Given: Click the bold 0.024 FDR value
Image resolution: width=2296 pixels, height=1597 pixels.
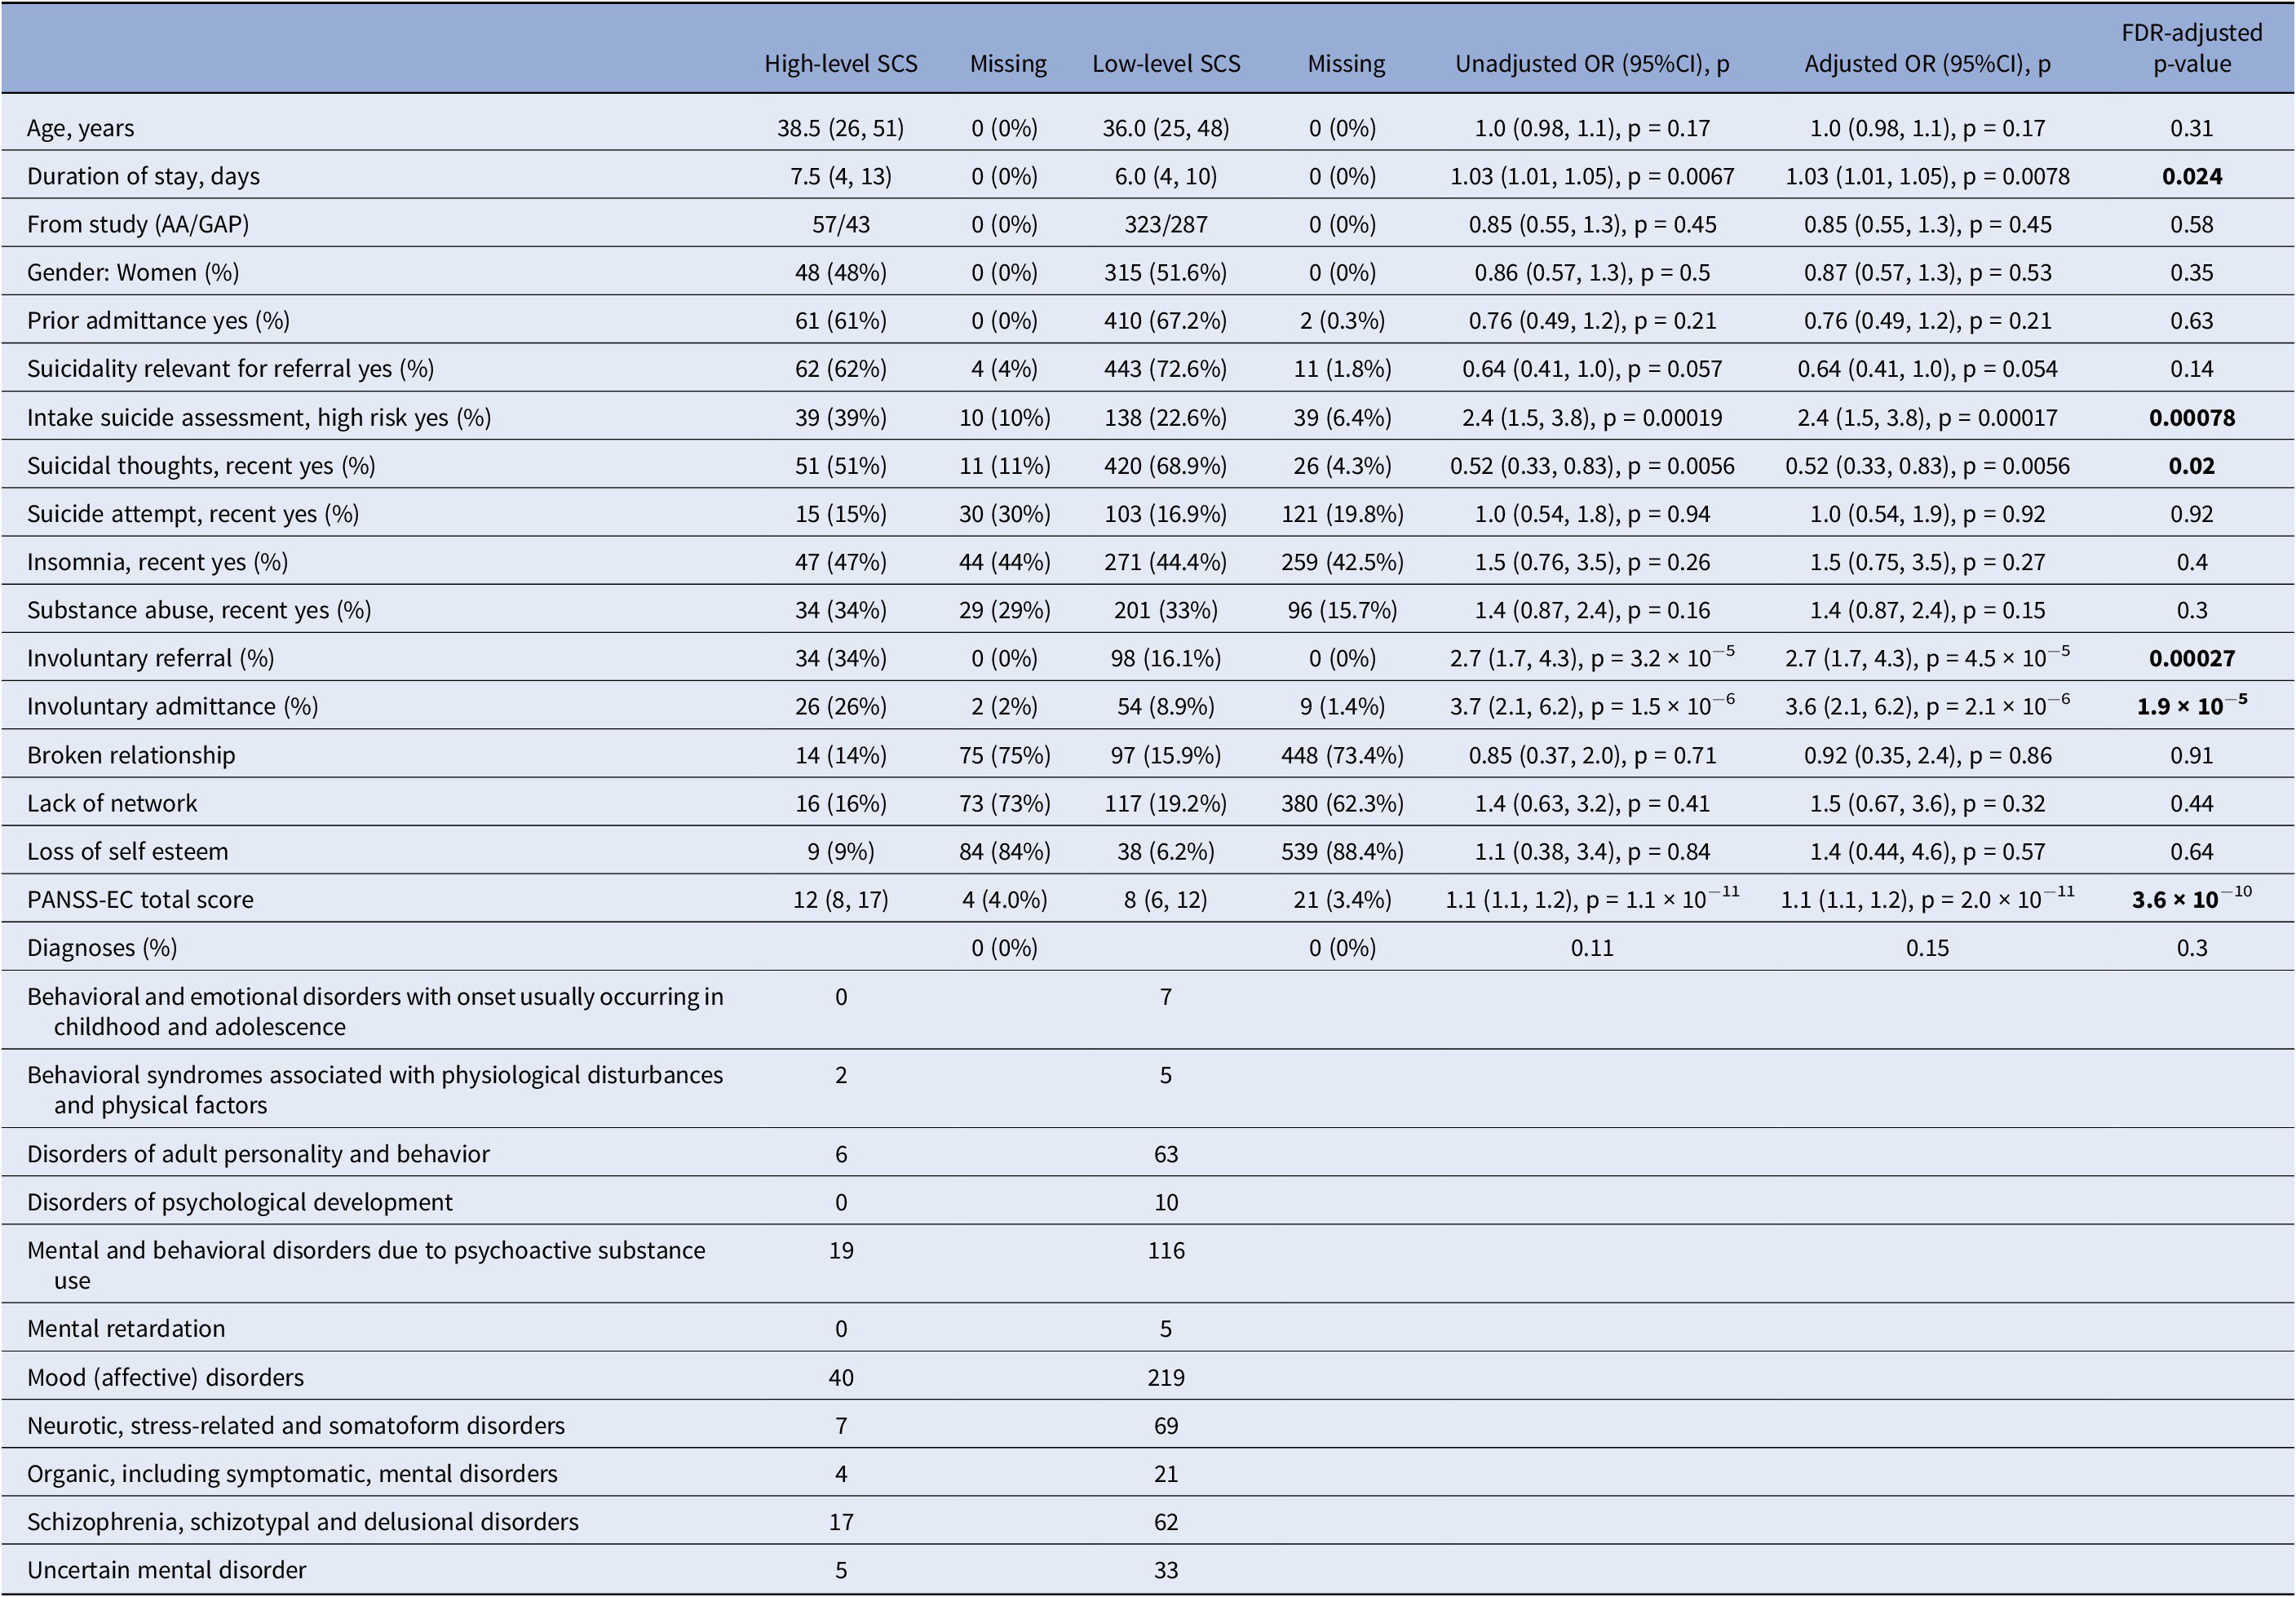Looking at the screenshot, I should tap(2191, 176).
